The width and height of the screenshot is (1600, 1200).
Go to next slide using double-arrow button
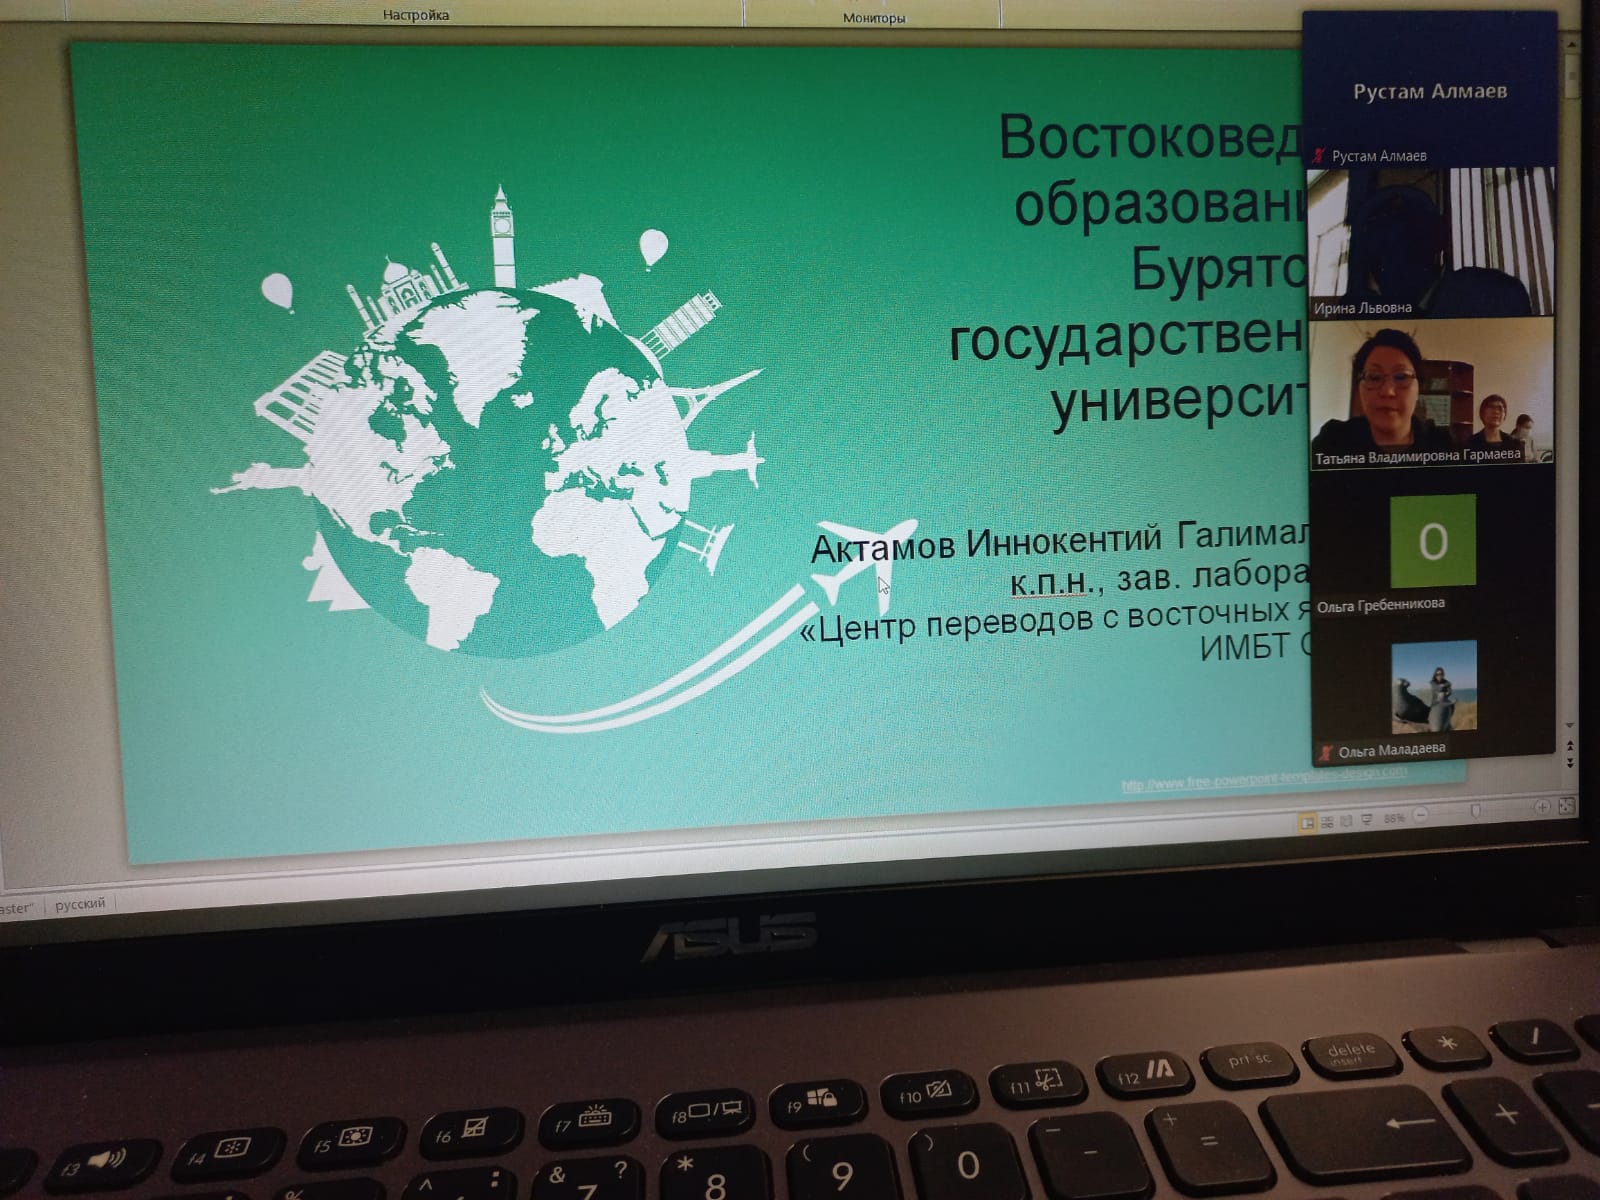point(1570,763)
